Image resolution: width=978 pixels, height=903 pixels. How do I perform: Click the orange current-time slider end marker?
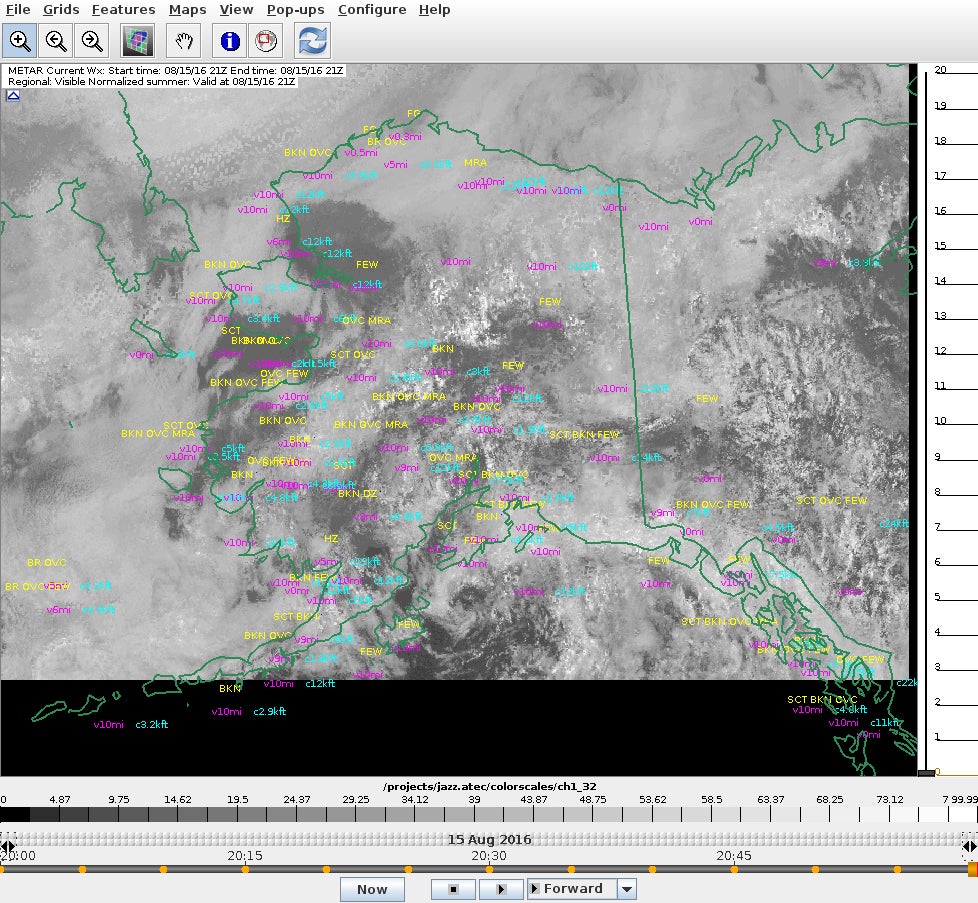(x=972, y=870)
